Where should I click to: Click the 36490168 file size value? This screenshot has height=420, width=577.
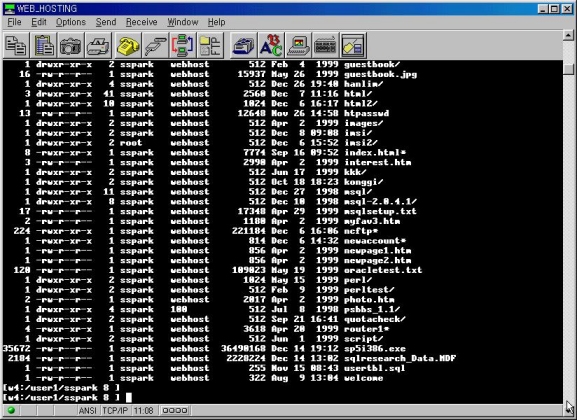[243, 349]
